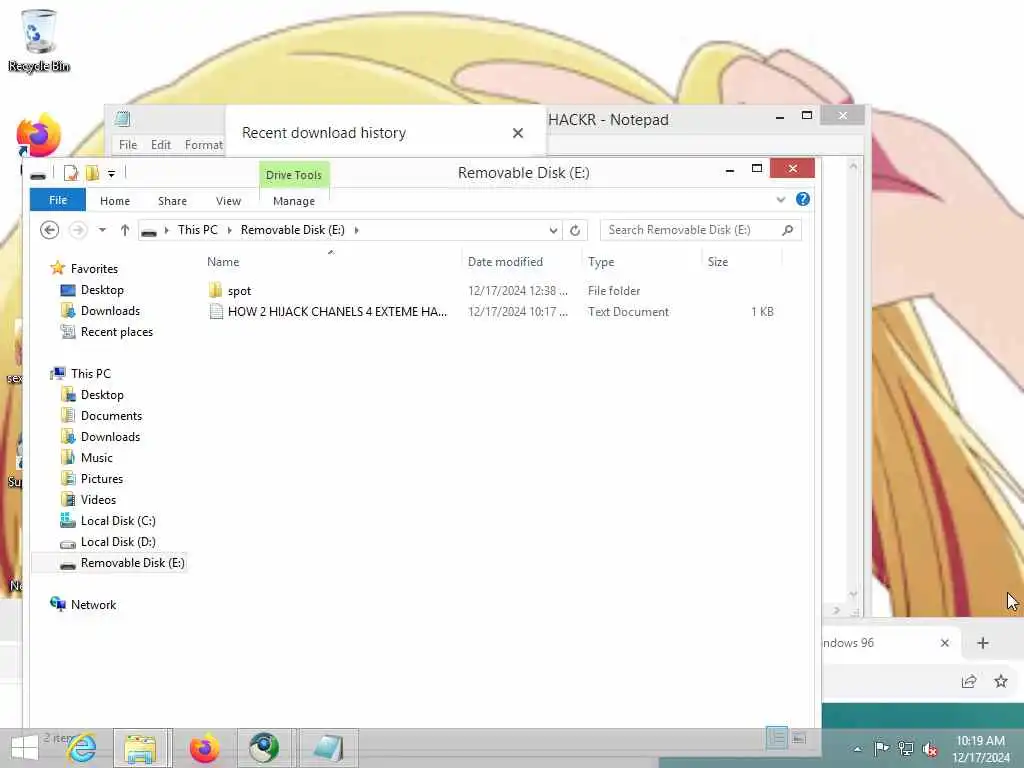Open the Edit menu in Notepad

click(161, 144)
